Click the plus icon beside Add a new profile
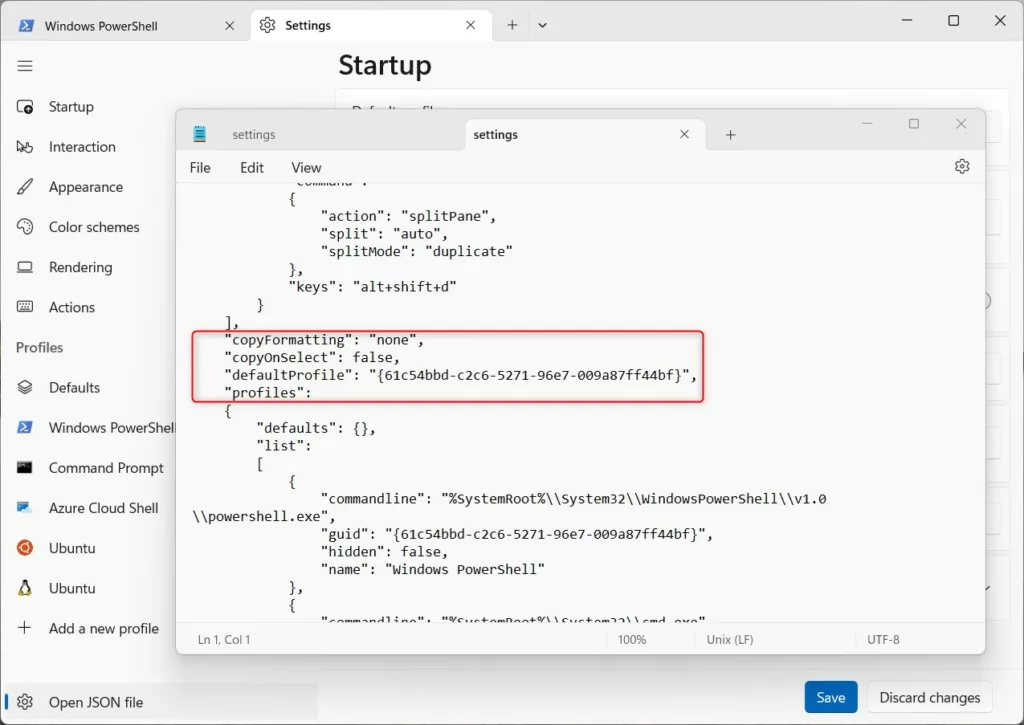The height and width of the screenshot is (725, 1024). [25, 628]
